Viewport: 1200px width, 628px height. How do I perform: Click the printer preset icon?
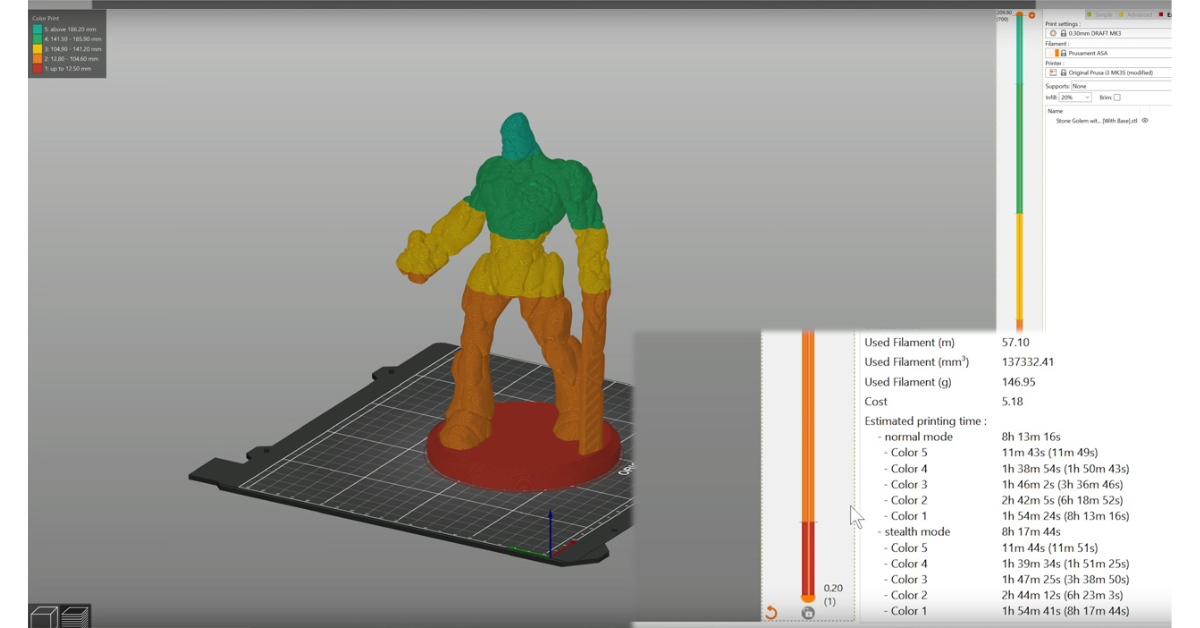pos(1052,73)
